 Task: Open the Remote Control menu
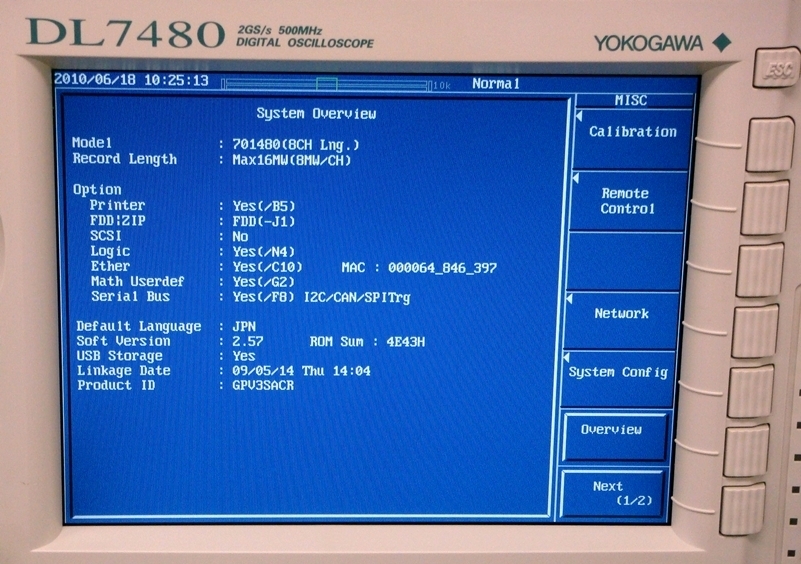(x=627, y=201)
